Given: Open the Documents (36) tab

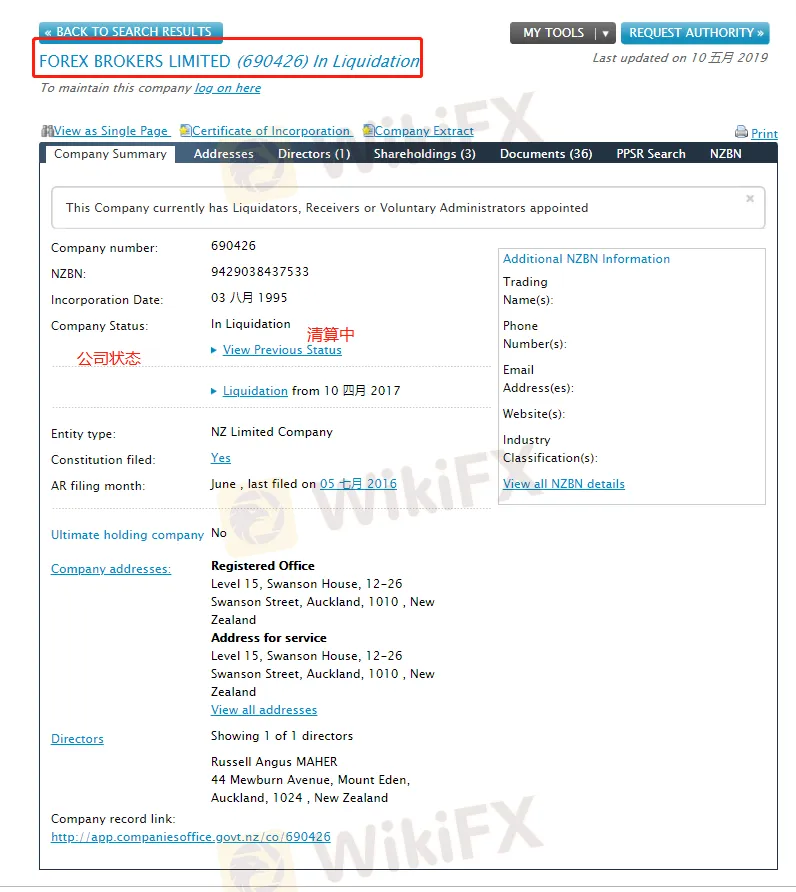Looking at the screenshot, I should tap(546, 154).
